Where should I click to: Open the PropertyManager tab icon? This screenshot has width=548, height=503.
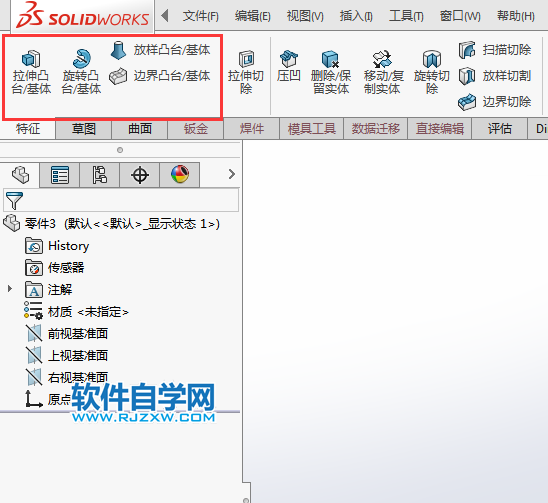[x=60, y=175]
